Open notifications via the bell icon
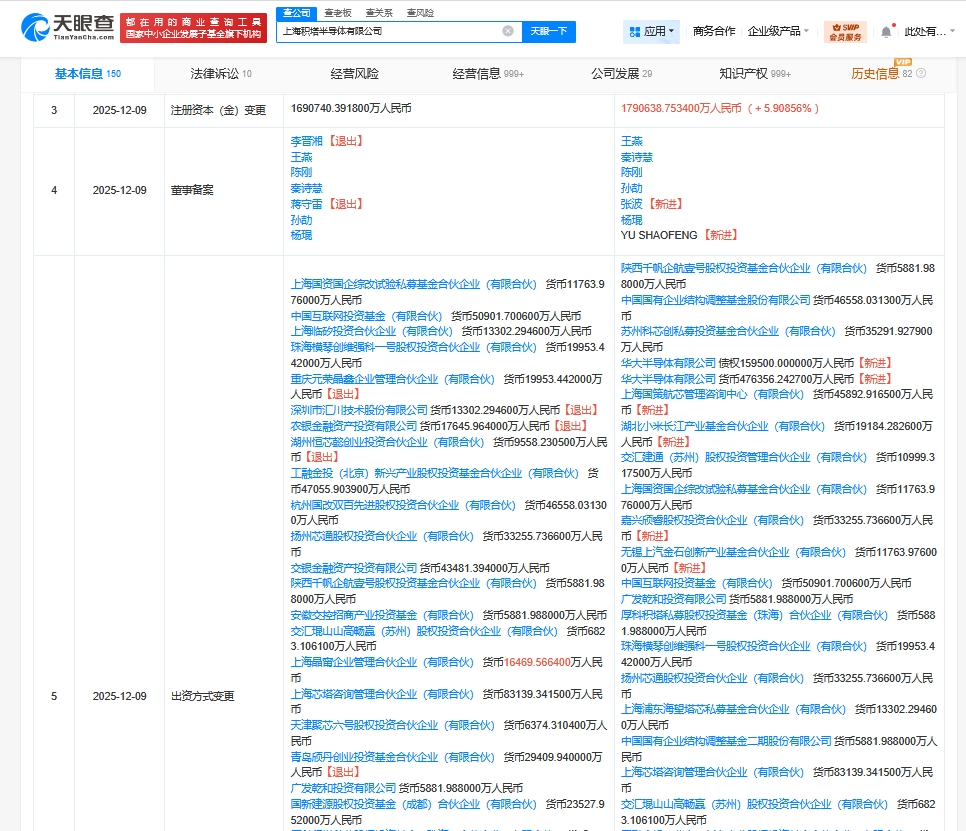The width and height of the screenshot is (966, 831). tap(885, 32)
